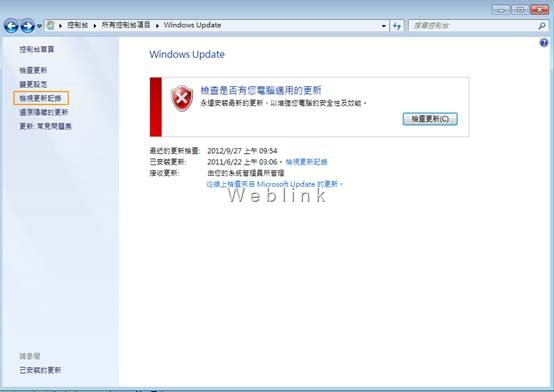Click 檢查更新 link in sidebar
The width and height of the screenshot is (554, 392).
pyautogui.click(x=33, y=70)
